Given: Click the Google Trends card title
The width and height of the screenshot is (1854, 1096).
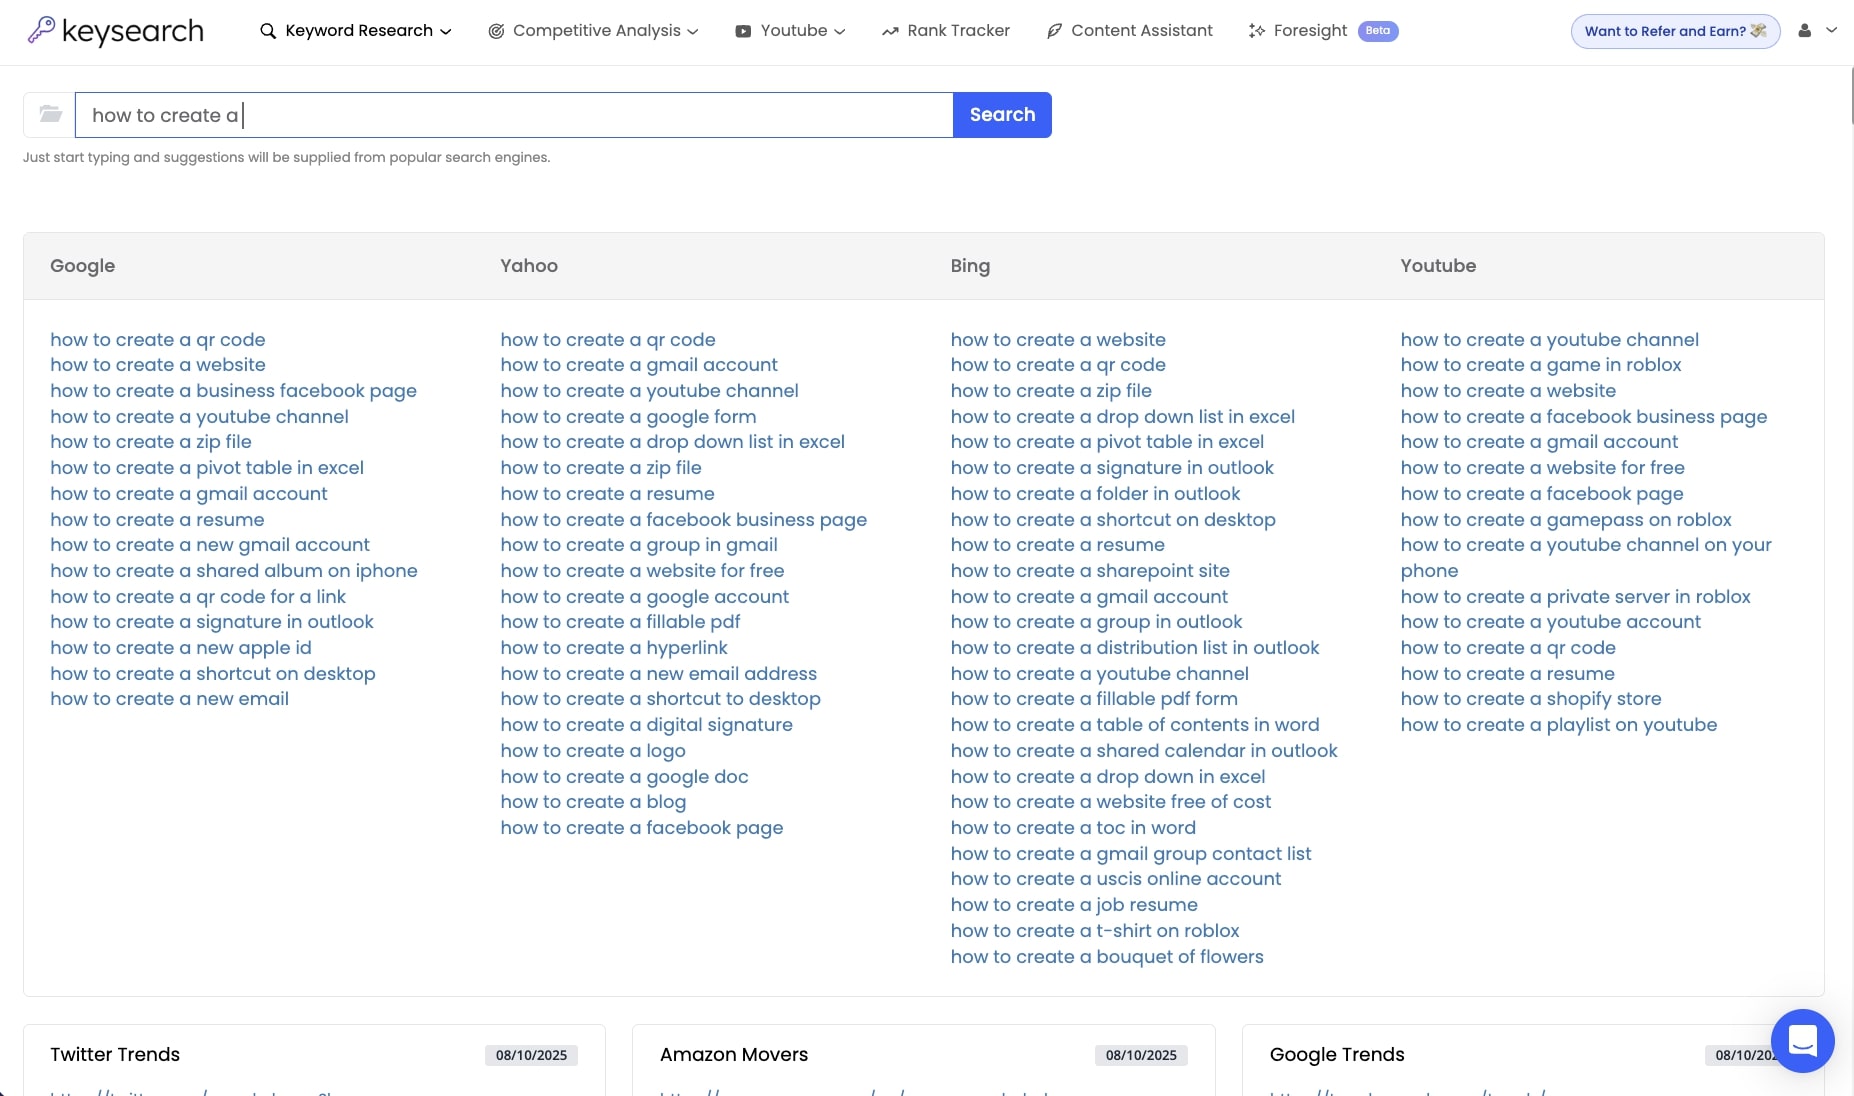Looking at the screenshot, I should (x=1337, y=1055).
